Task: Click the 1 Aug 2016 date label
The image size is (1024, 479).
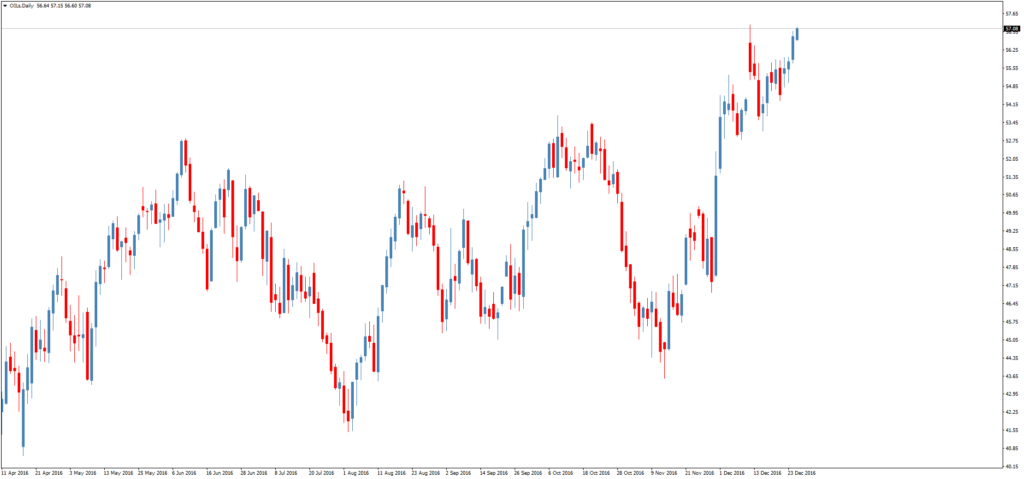Action: click(356, 472)
